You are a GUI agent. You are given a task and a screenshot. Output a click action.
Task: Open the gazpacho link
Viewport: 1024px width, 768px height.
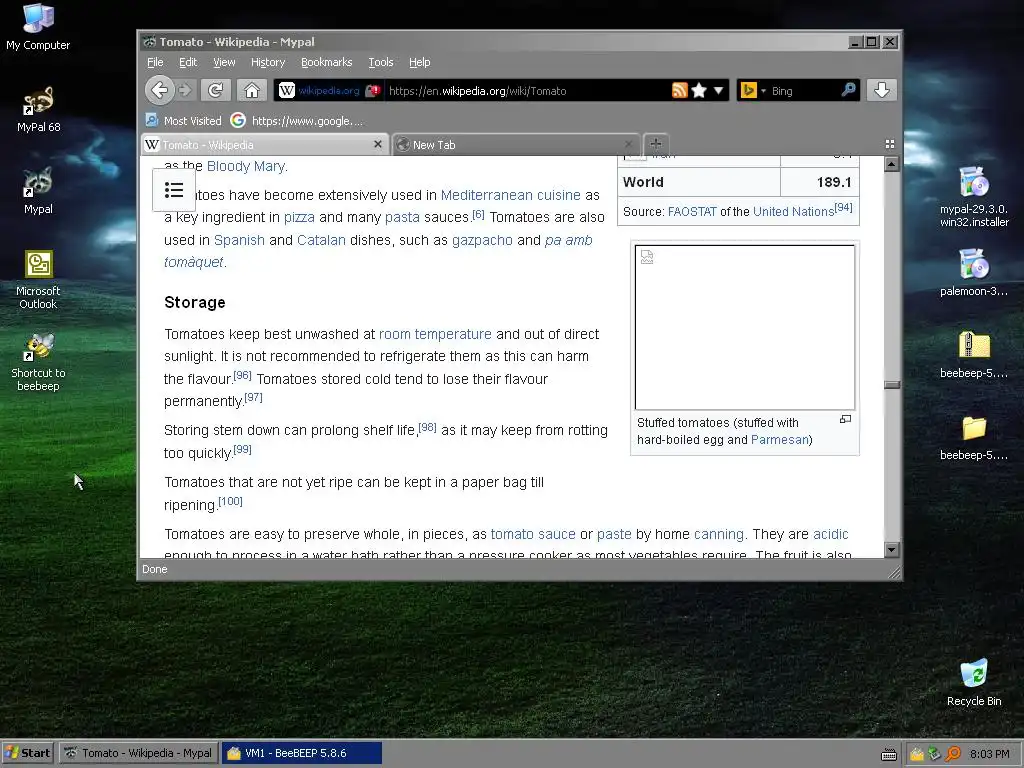[x=482, y=240]
